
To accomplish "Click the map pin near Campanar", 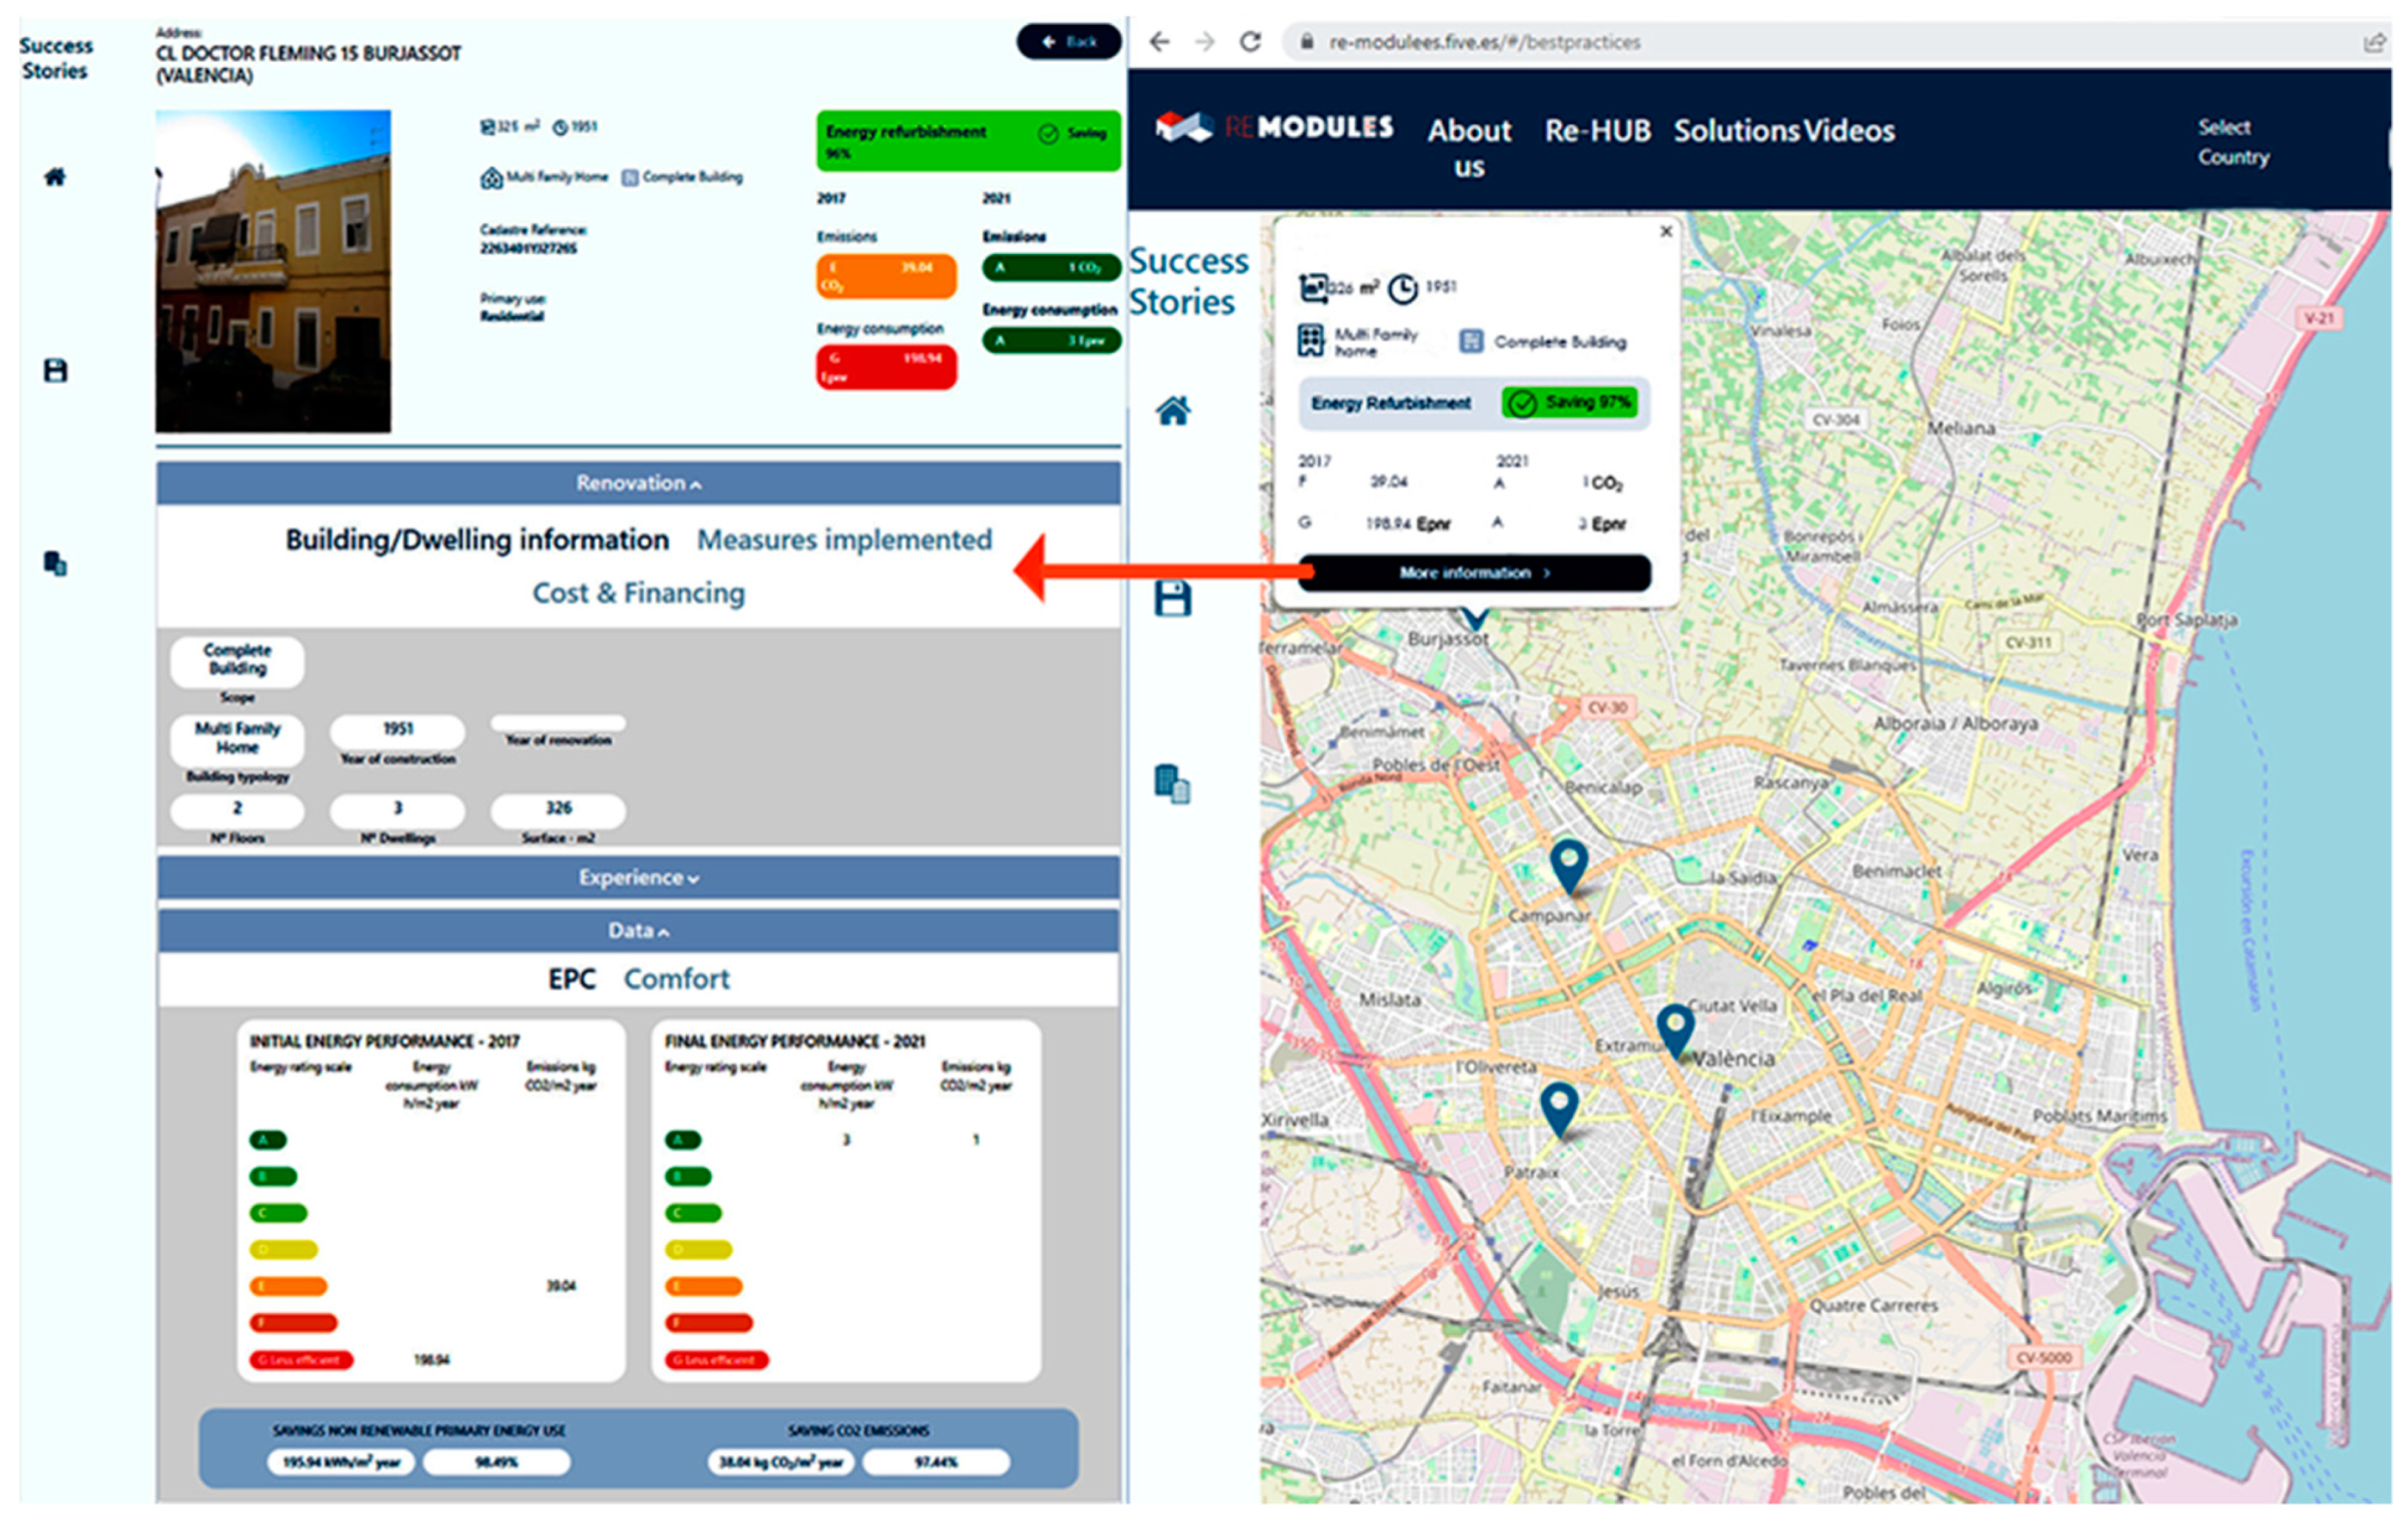I will pyautogui.click(x=1568, y=864).
